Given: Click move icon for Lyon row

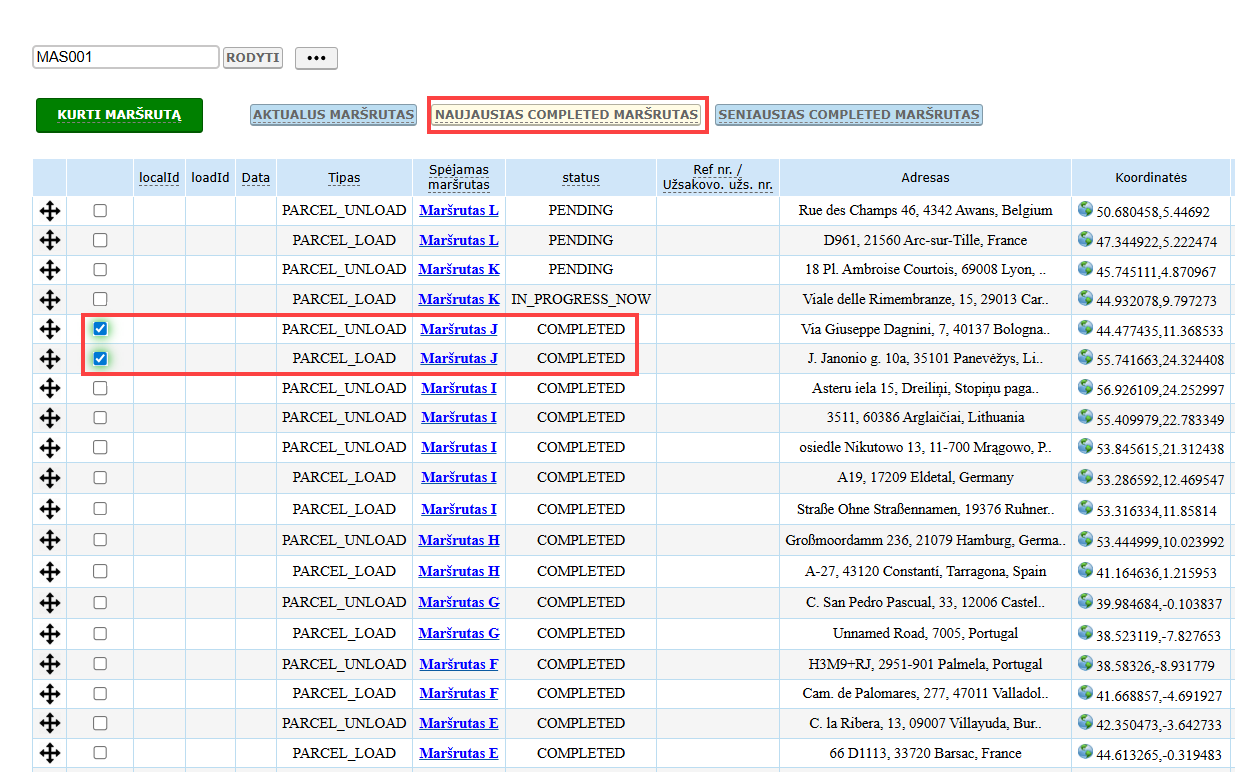Looking at the screenshot, I should tap(50, 270).
